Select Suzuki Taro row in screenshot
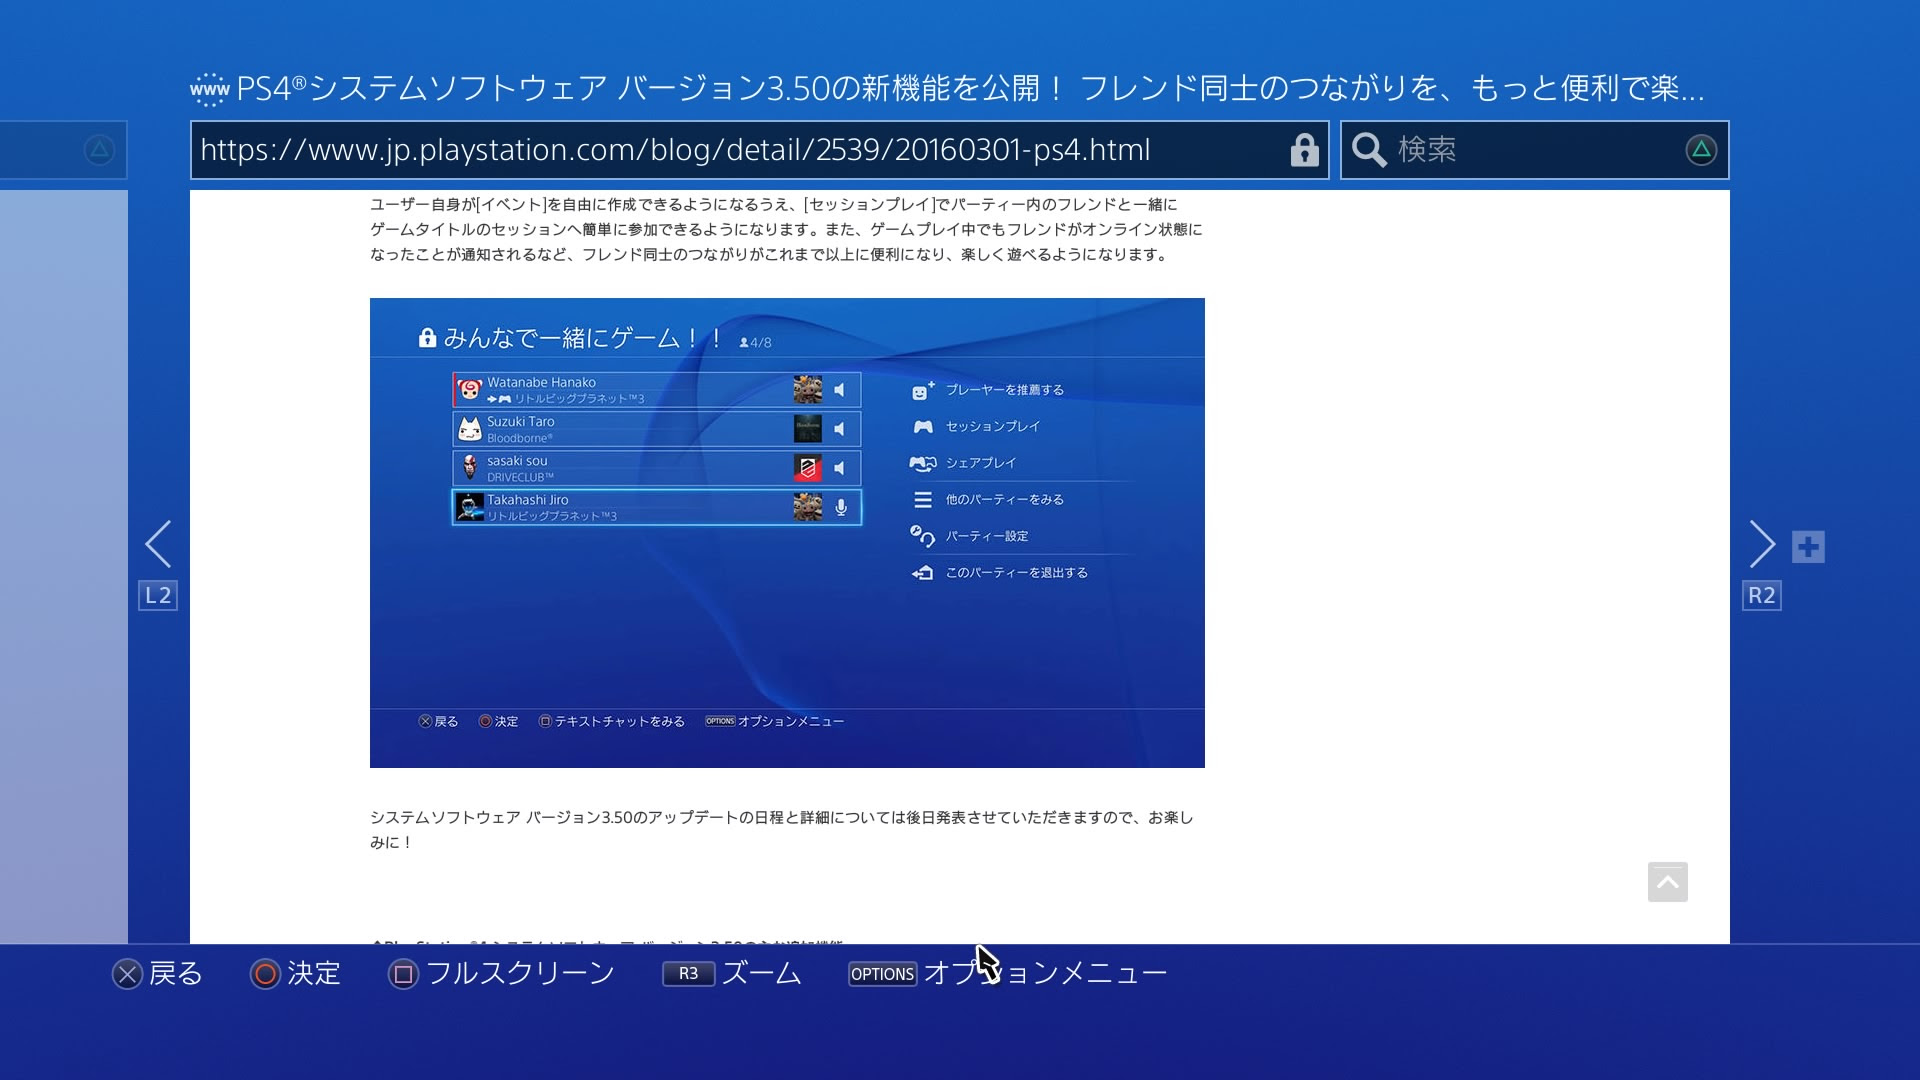The width and height of the screenshot is (1920, 1080). coord(657,429)
